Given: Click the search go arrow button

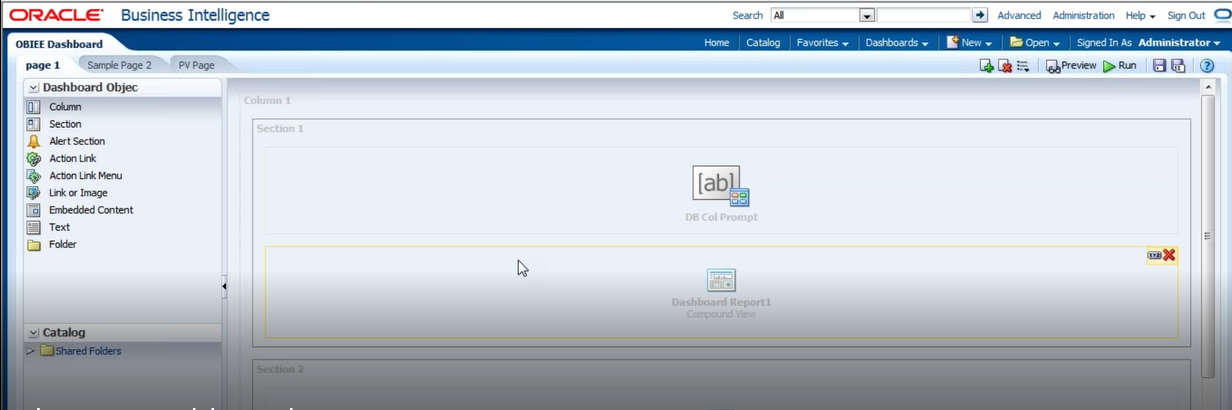Looking at the screenshot, I should [x=981, y=15].
